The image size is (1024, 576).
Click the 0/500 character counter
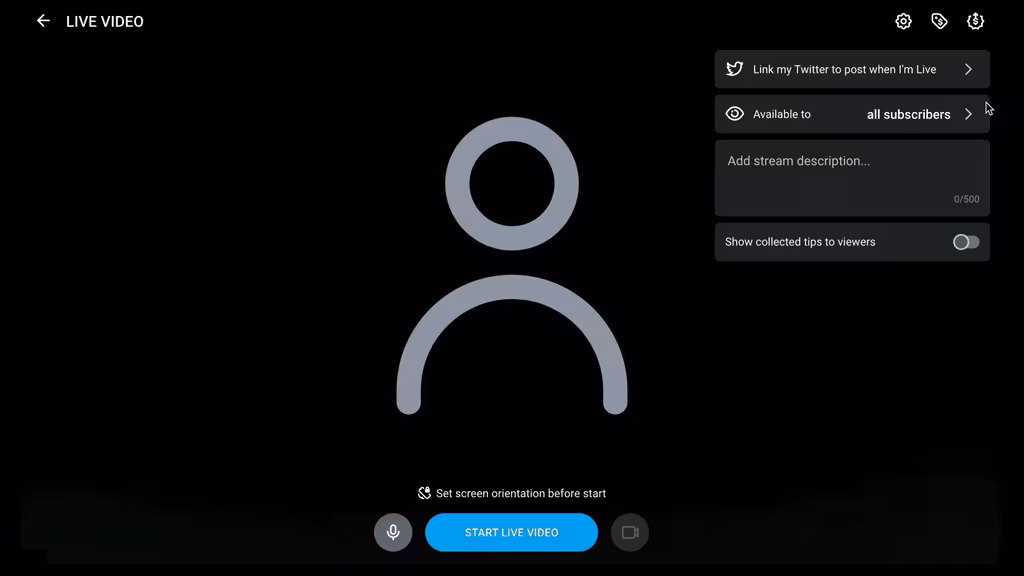pos(967,199)
